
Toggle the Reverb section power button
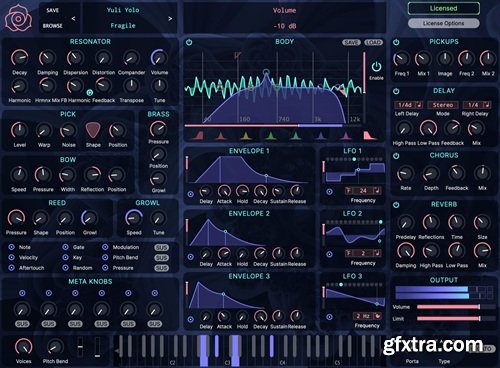pyautogui.click(x=396, y=205)
